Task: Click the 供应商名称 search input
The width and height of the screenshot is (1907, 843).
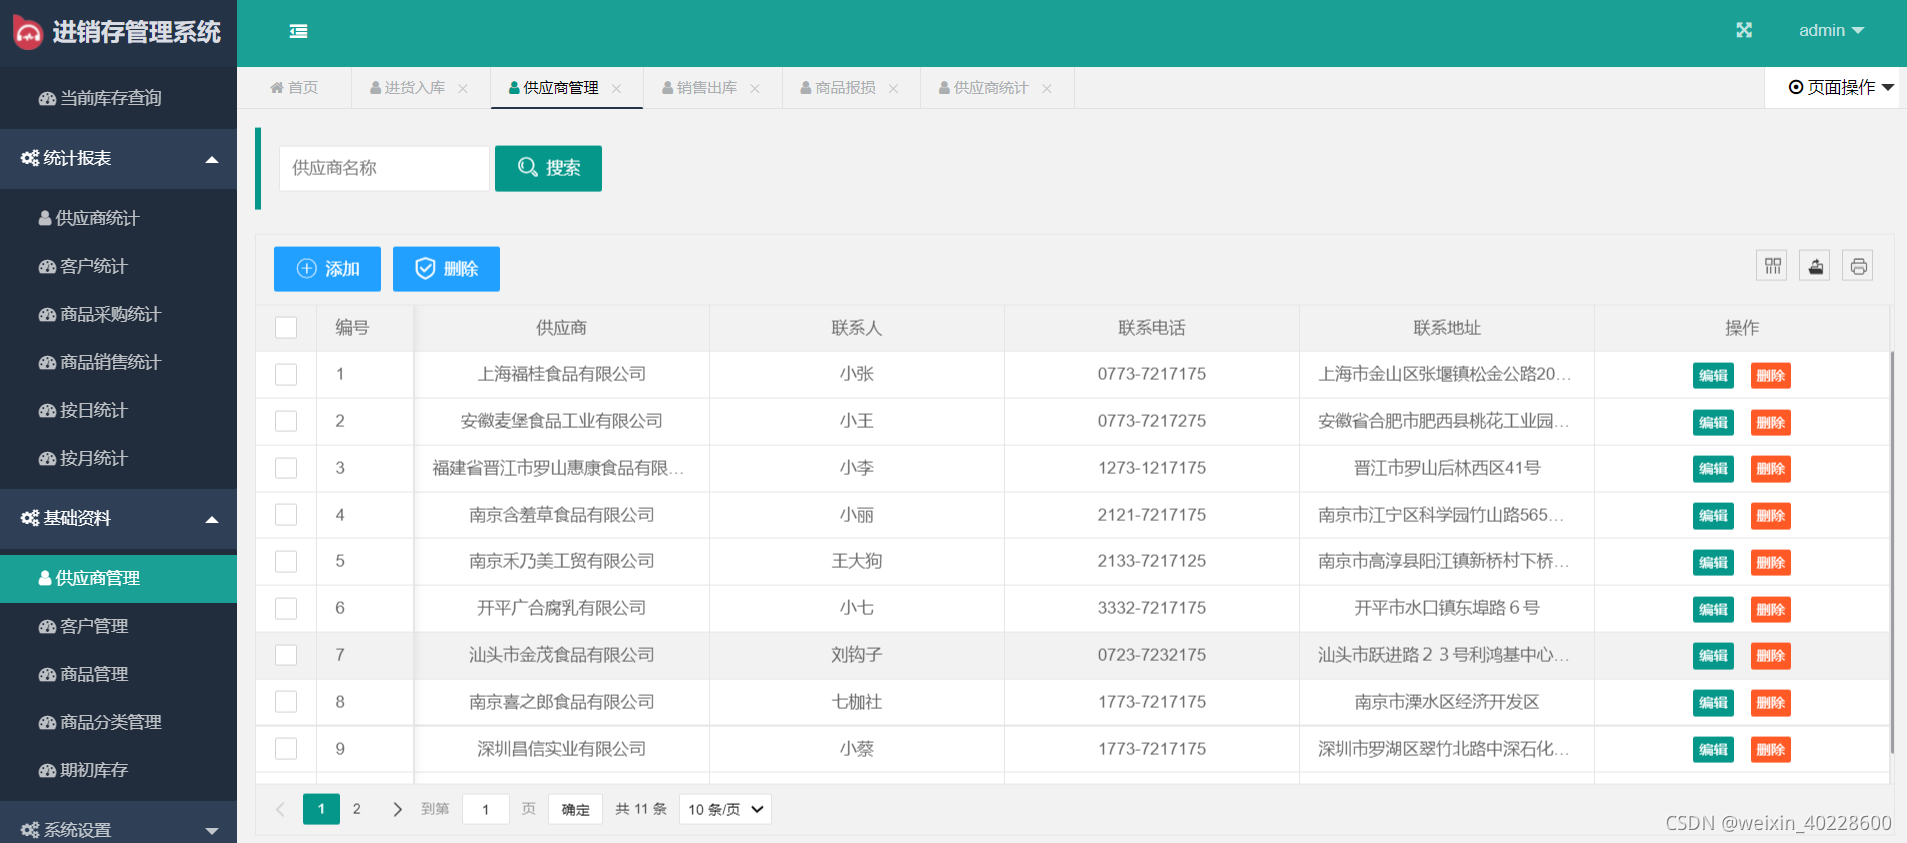Action: tap(384, 168)
